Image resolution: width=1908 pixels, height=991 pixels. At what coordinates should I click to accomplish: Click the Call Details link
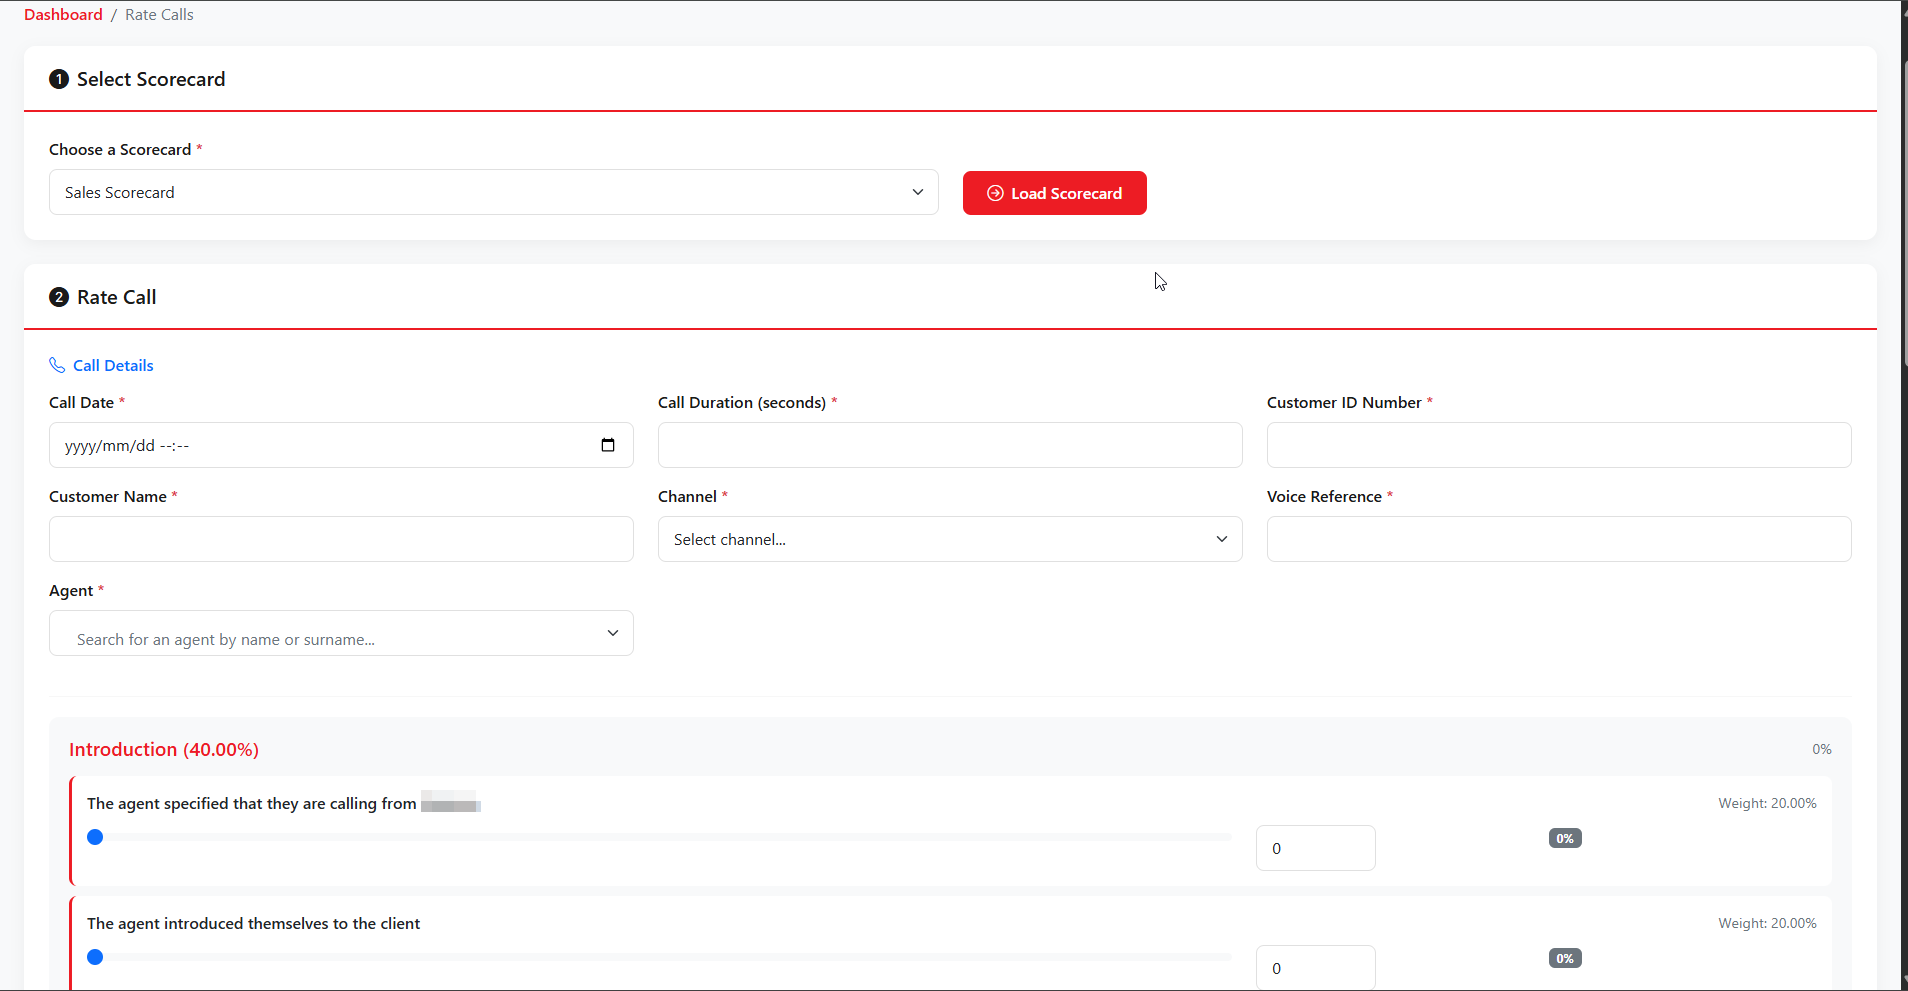113,365
